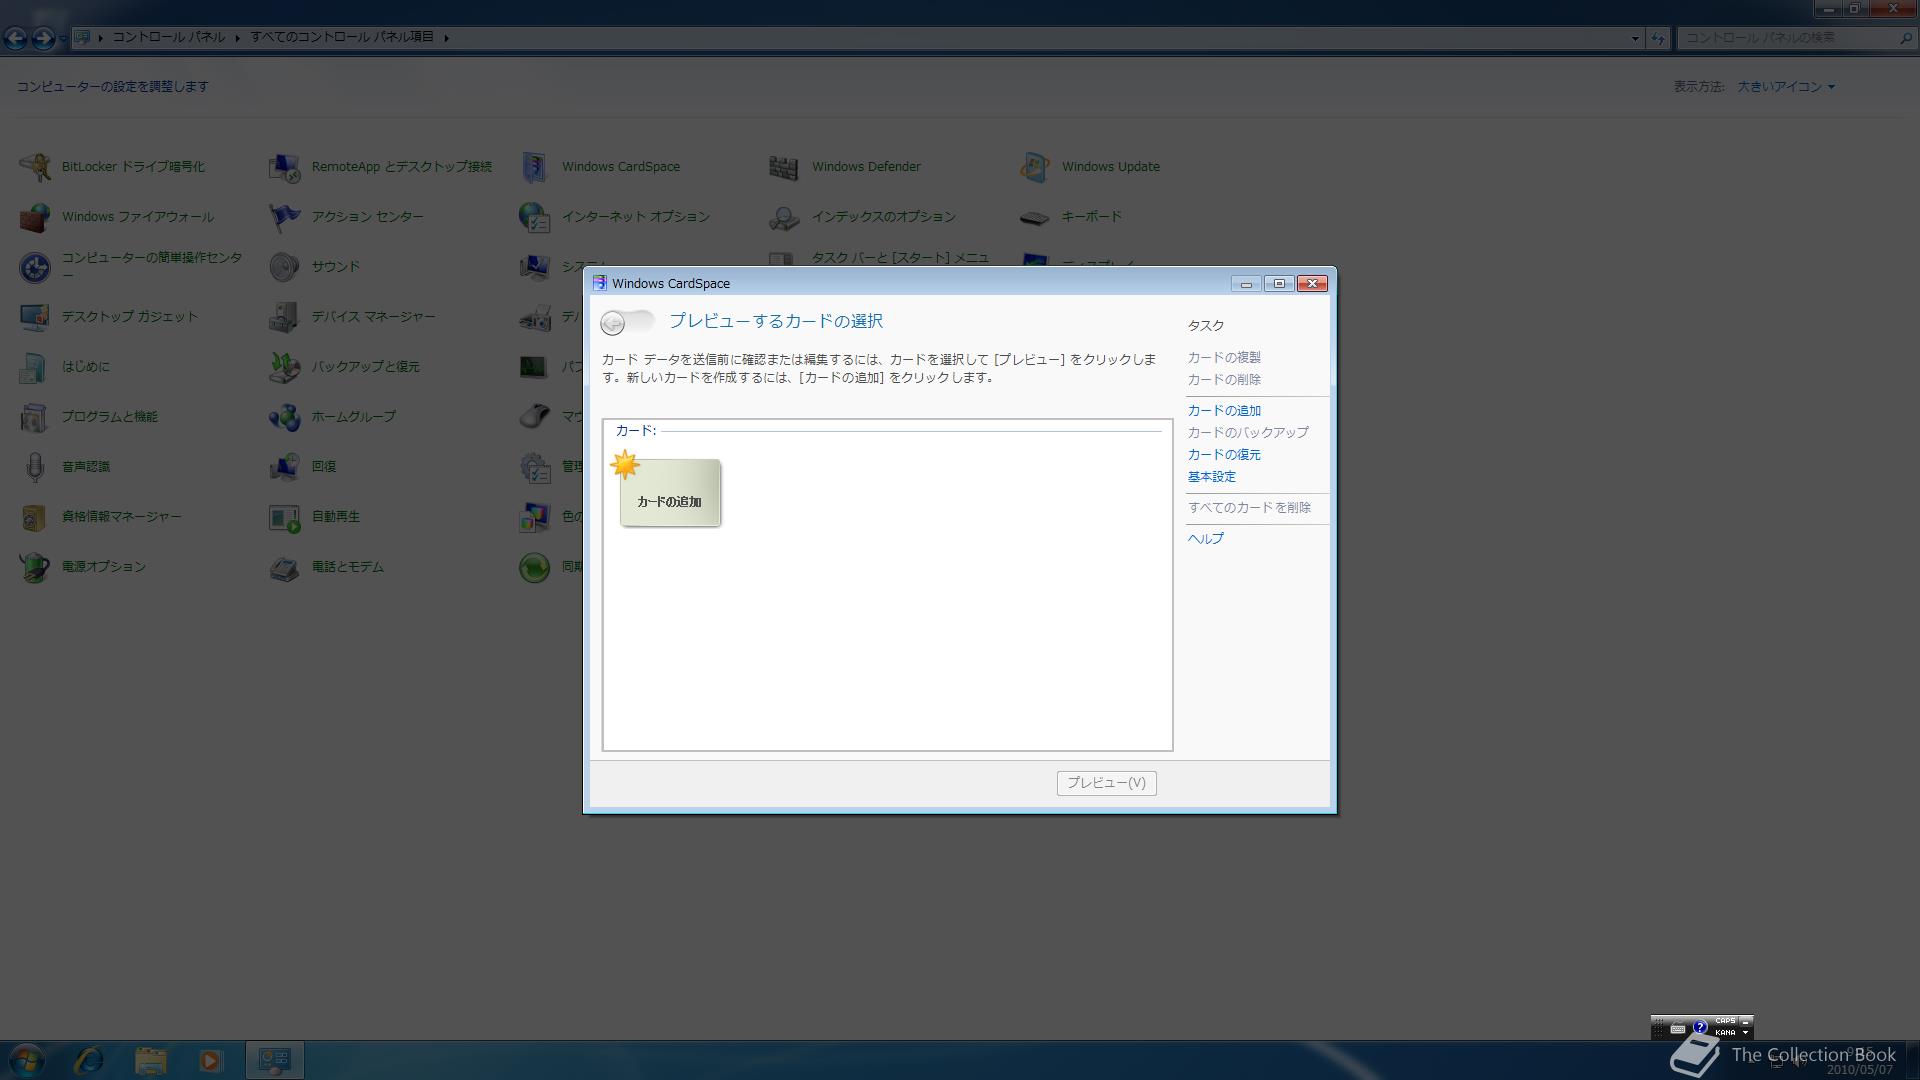Click すべてのコントロール パネル項目 breadcrumb segment
Image resolution: width=1920 pixels, height=1080 pixels.
(342, 37)
